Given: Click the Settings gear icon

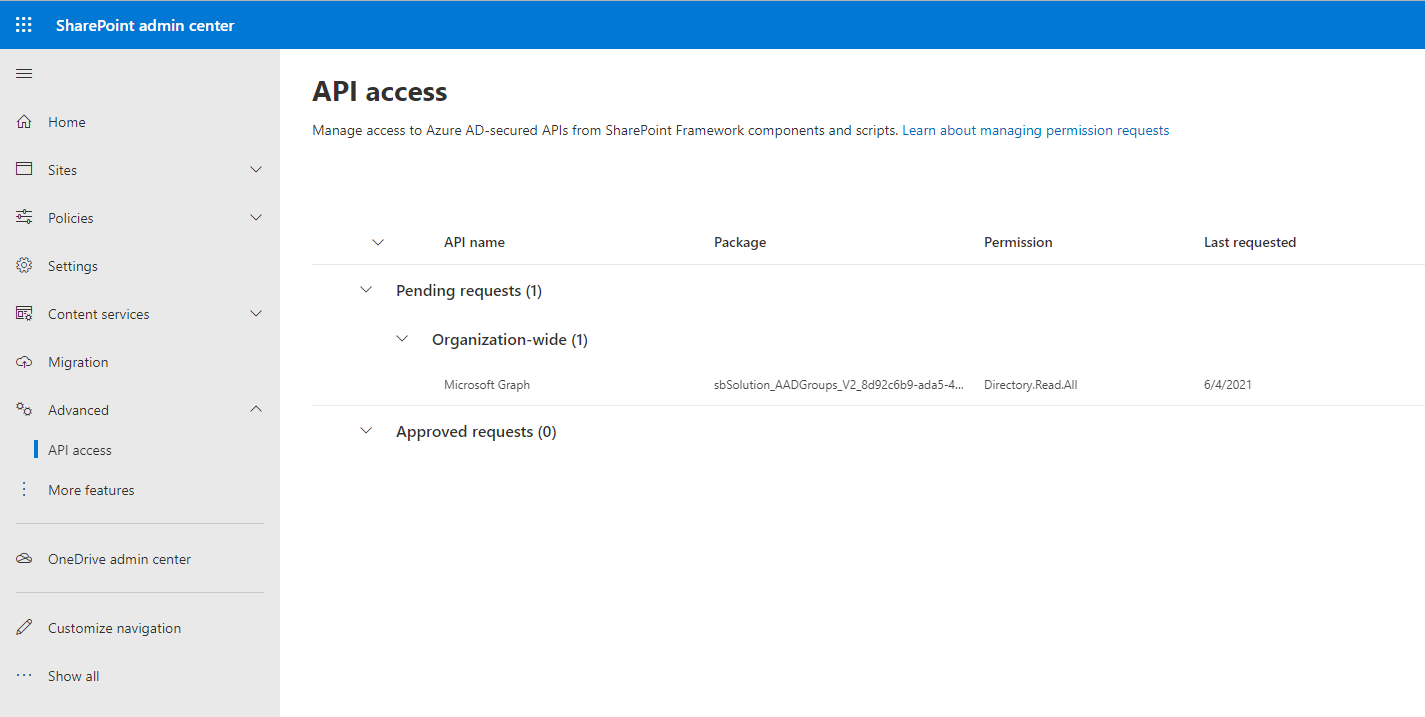Looking at the screenshot, I should (24, 266).
